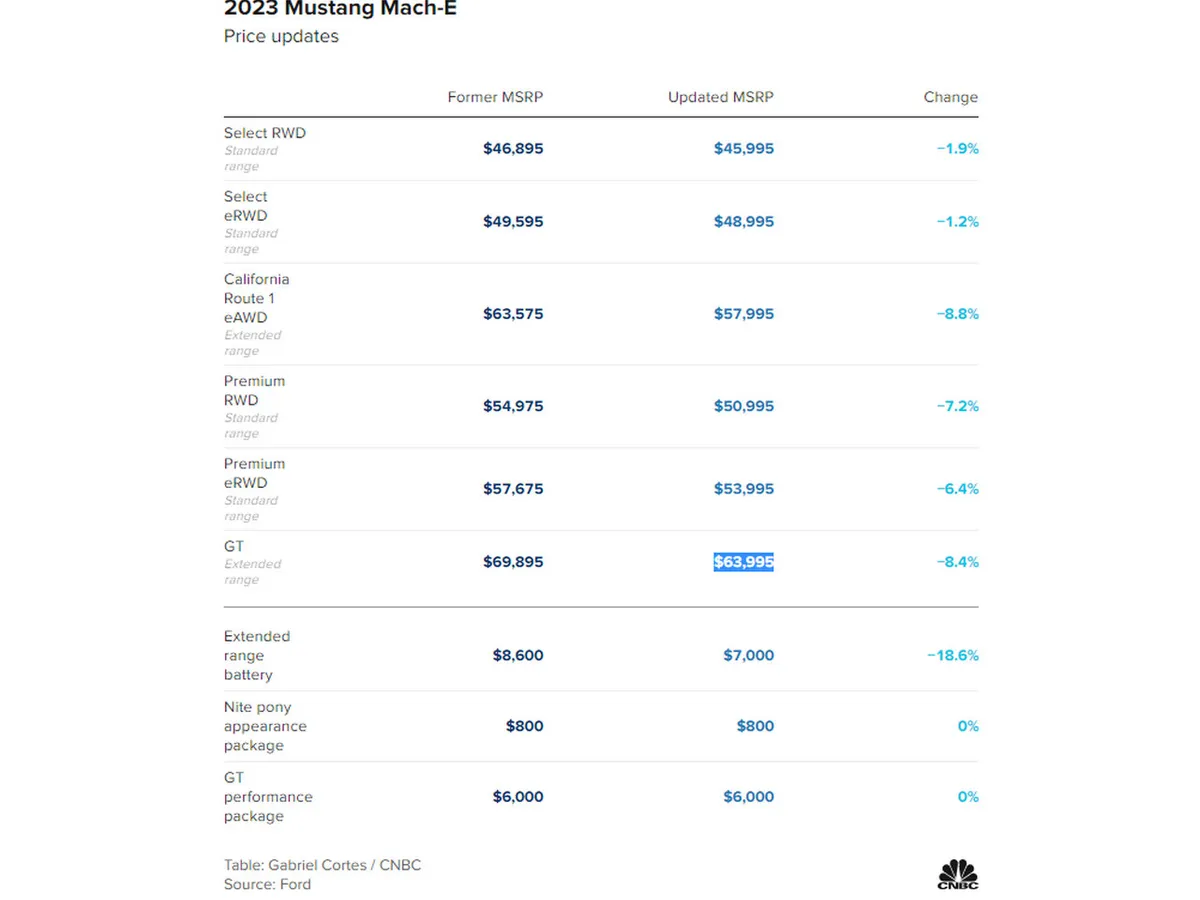This screenshot has height=900, width=1200.
Task: Click the Change column header
Action: point(950,97)
